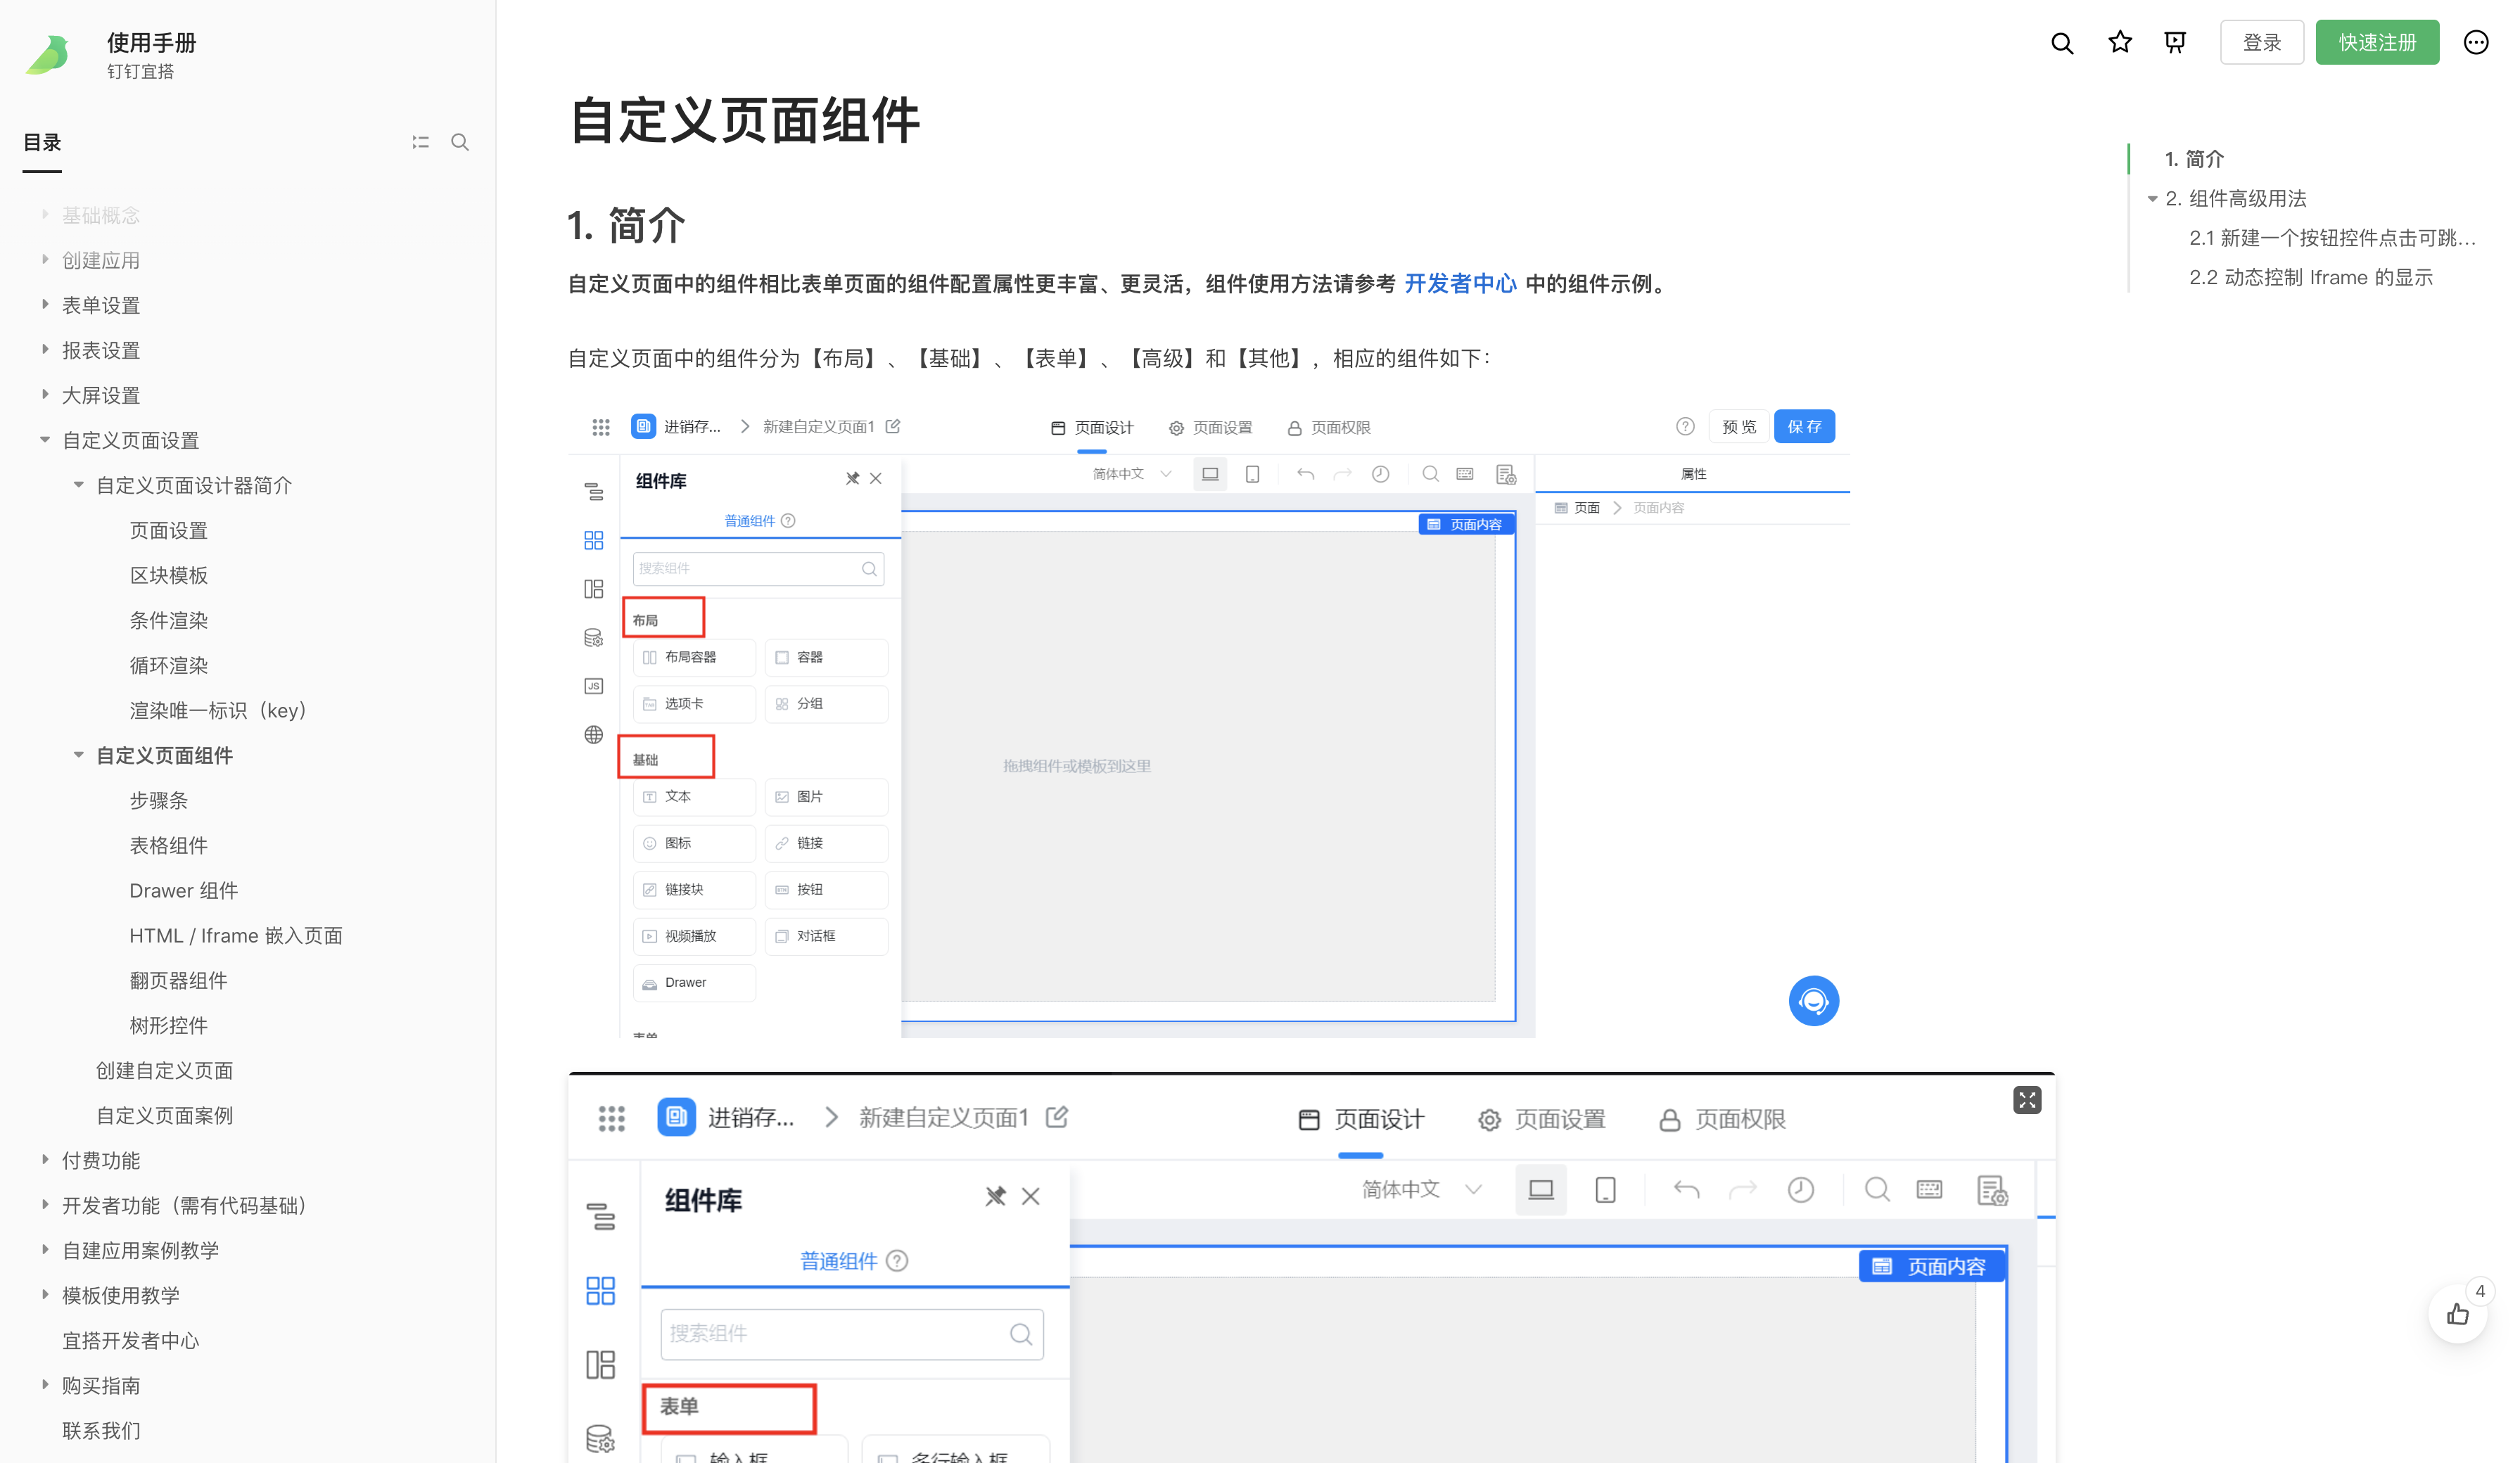Collapse outline item 2. 组件高级用法

[2152, 199]
